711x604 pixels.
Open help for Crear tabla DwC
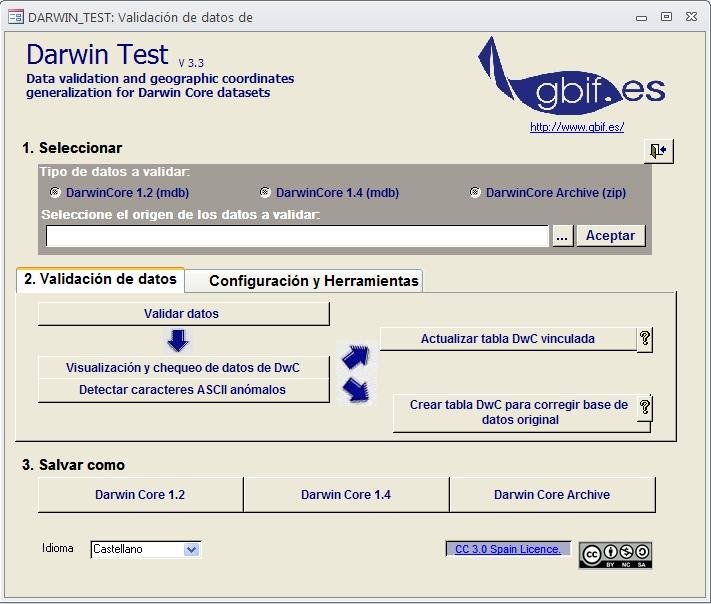tap(644, 407)
